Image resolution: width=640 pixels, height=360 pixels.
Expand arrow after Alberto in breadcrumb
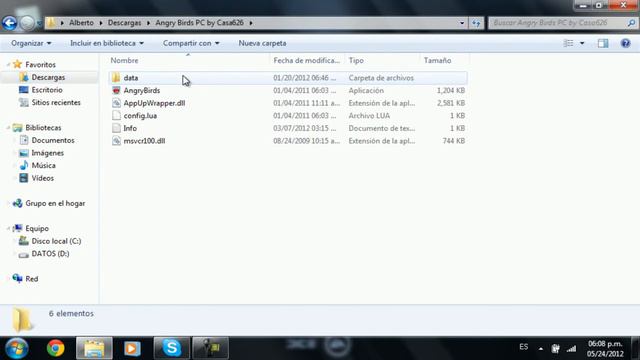click(101, 23)
